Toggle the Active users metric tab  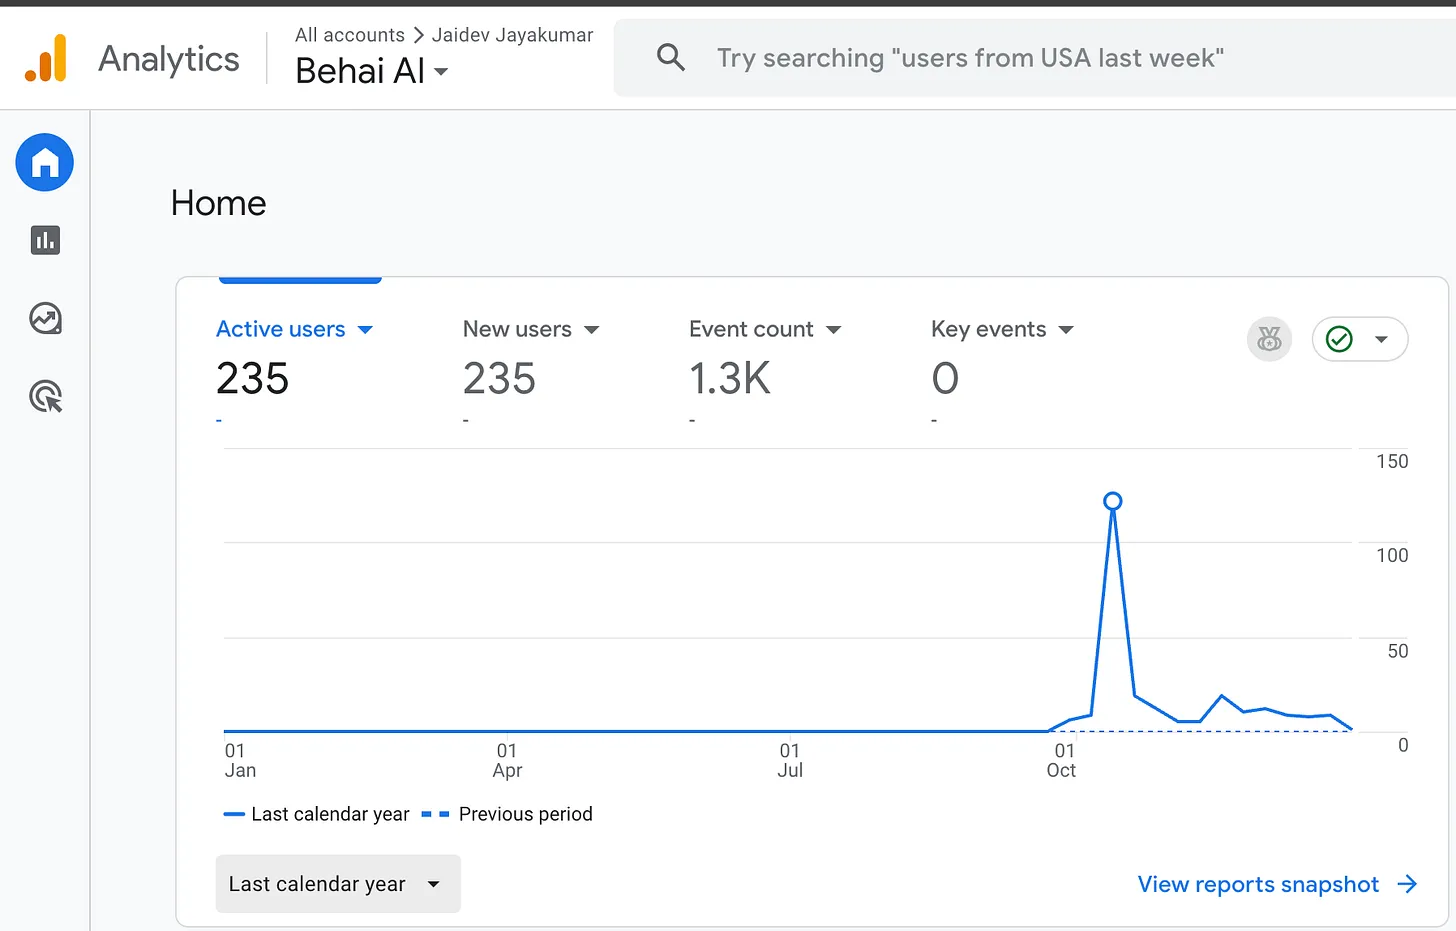click(x=281, y=329)
